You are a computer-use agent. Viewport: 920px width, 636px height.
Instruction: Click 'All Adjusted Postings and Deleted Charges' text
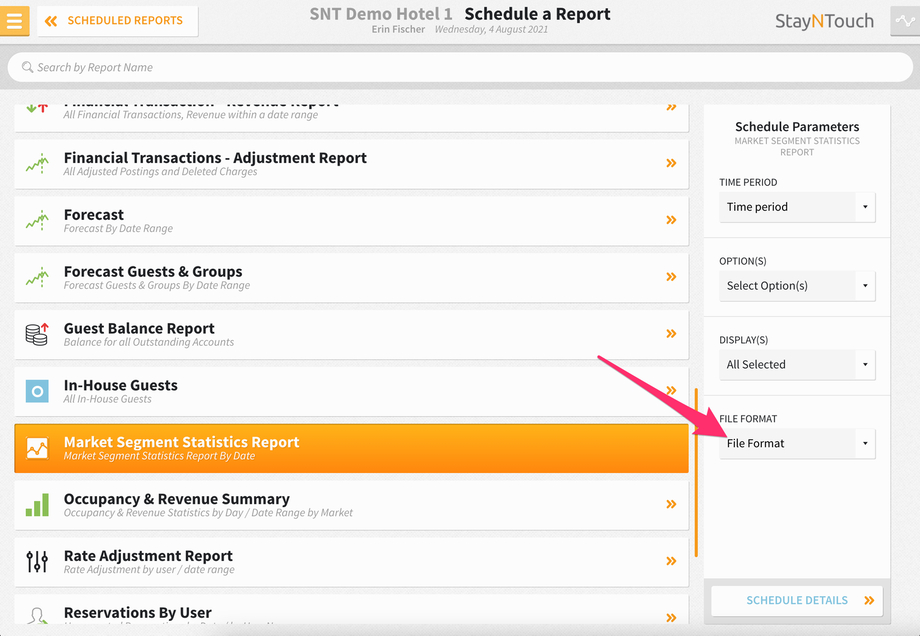tap(161, 172)
